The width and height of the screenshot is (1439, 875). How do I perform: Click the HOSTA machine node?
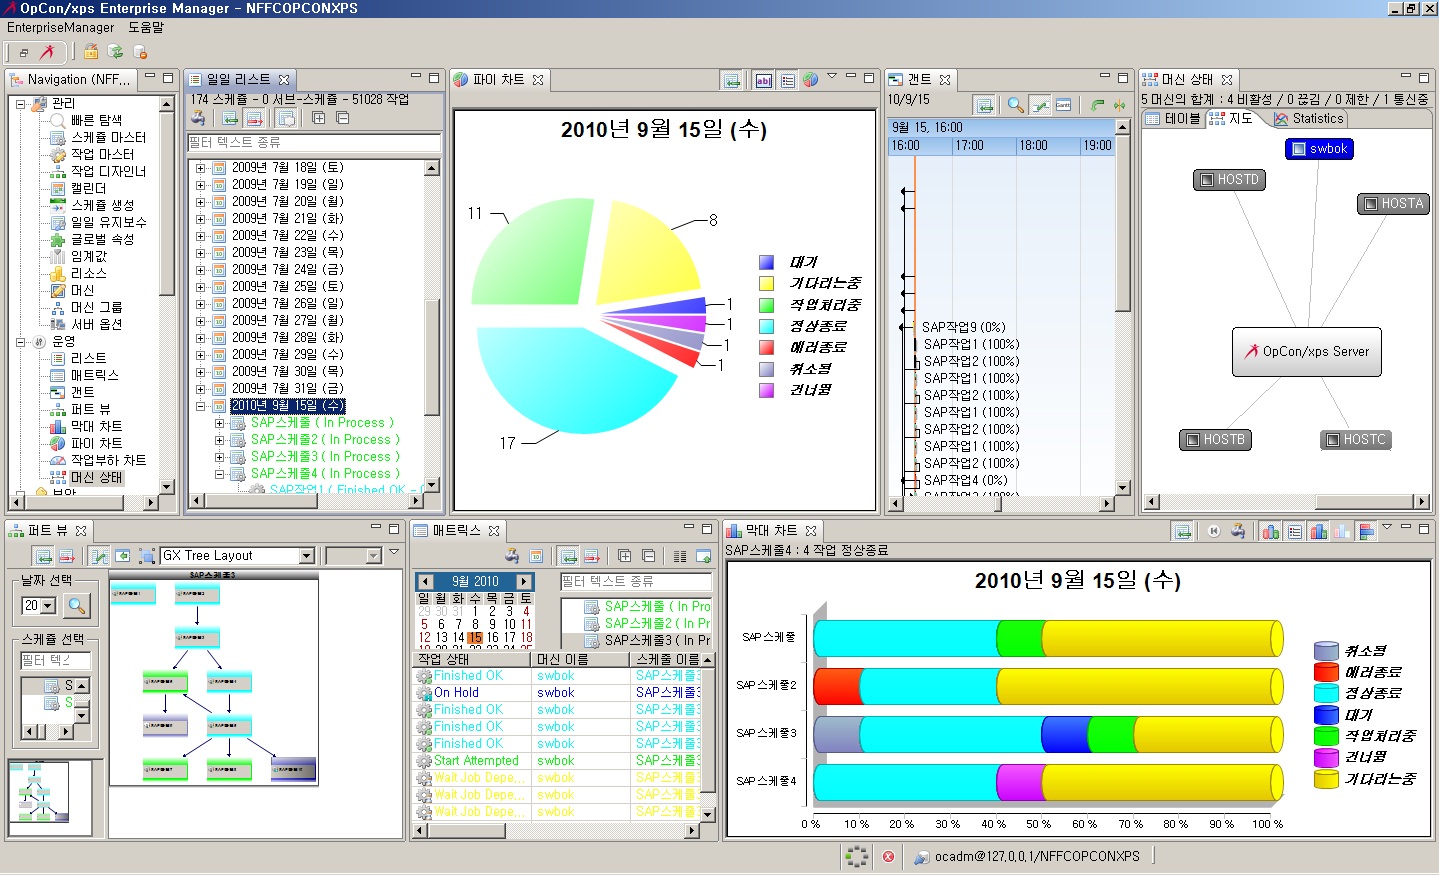(1393, 204)
